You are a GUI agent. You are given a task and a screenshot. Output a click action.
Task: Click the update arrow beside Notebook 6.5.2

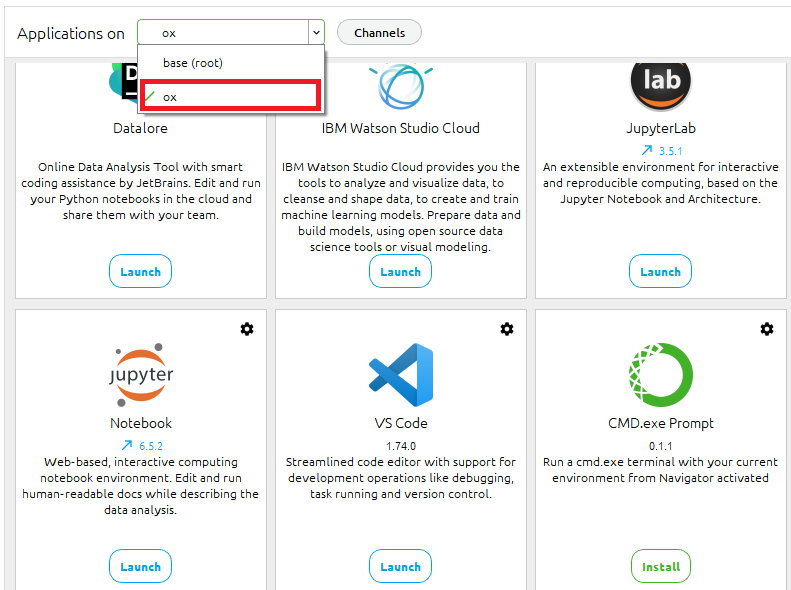(127, 445)
